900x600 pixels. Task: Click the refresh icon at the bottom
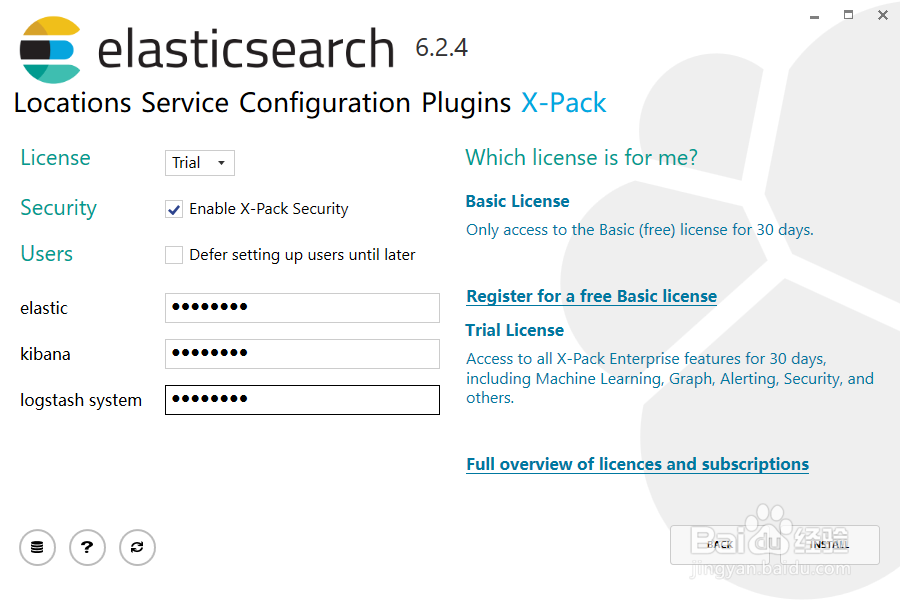click(x=137, y=547)
